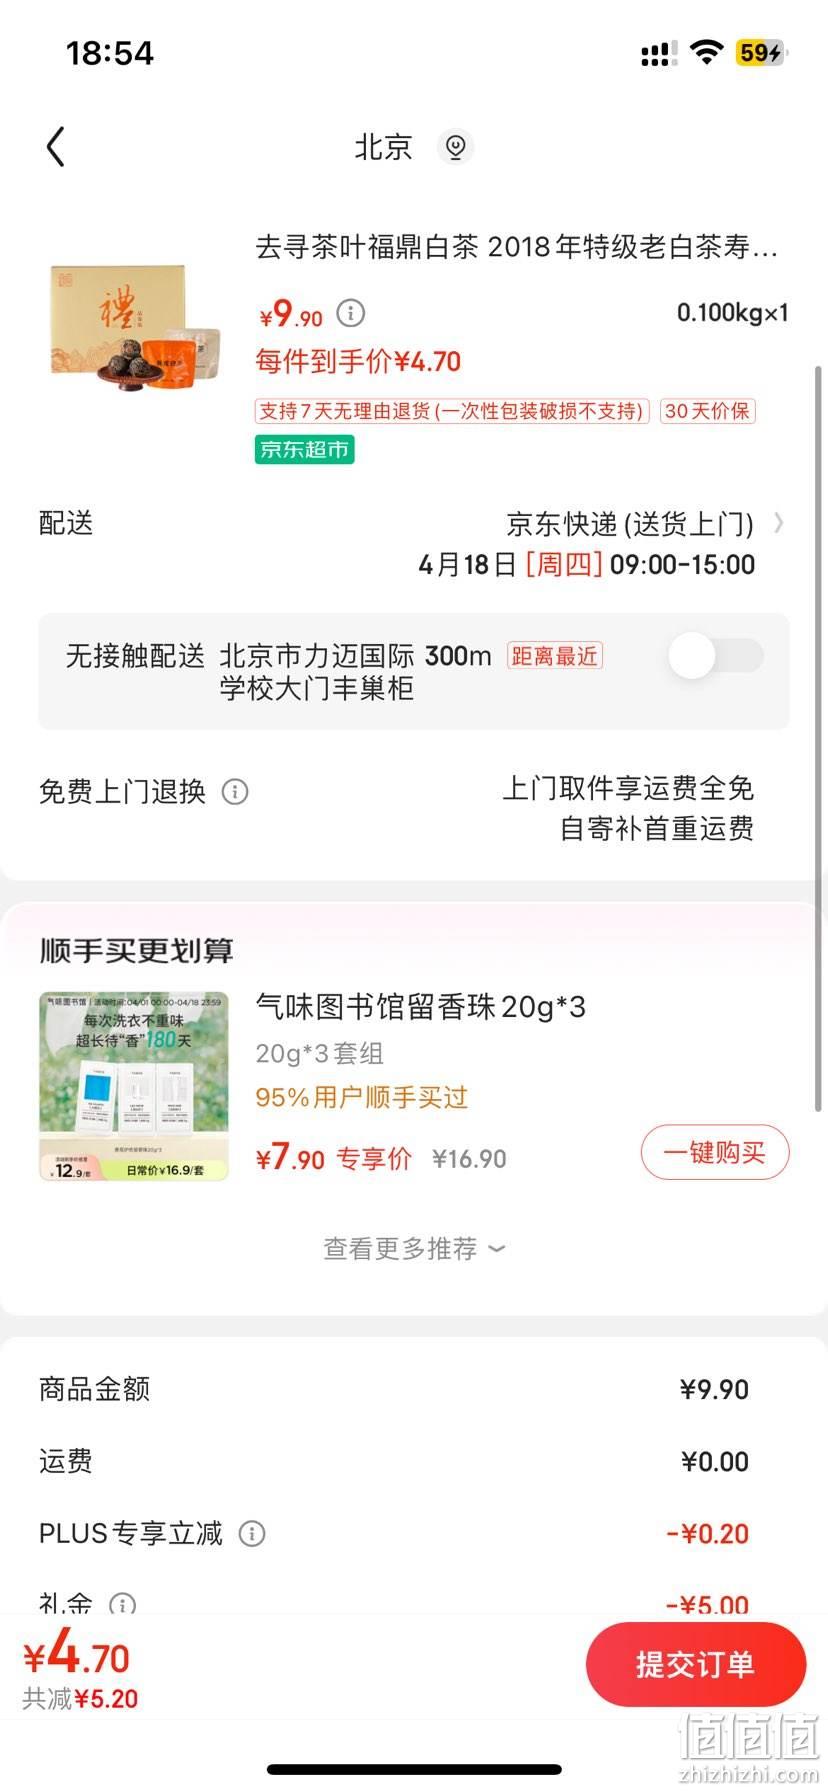
Task: Tap the 支持7天无理由退货 policy tag
Action: pyautogui.click(x=453, y=411)
